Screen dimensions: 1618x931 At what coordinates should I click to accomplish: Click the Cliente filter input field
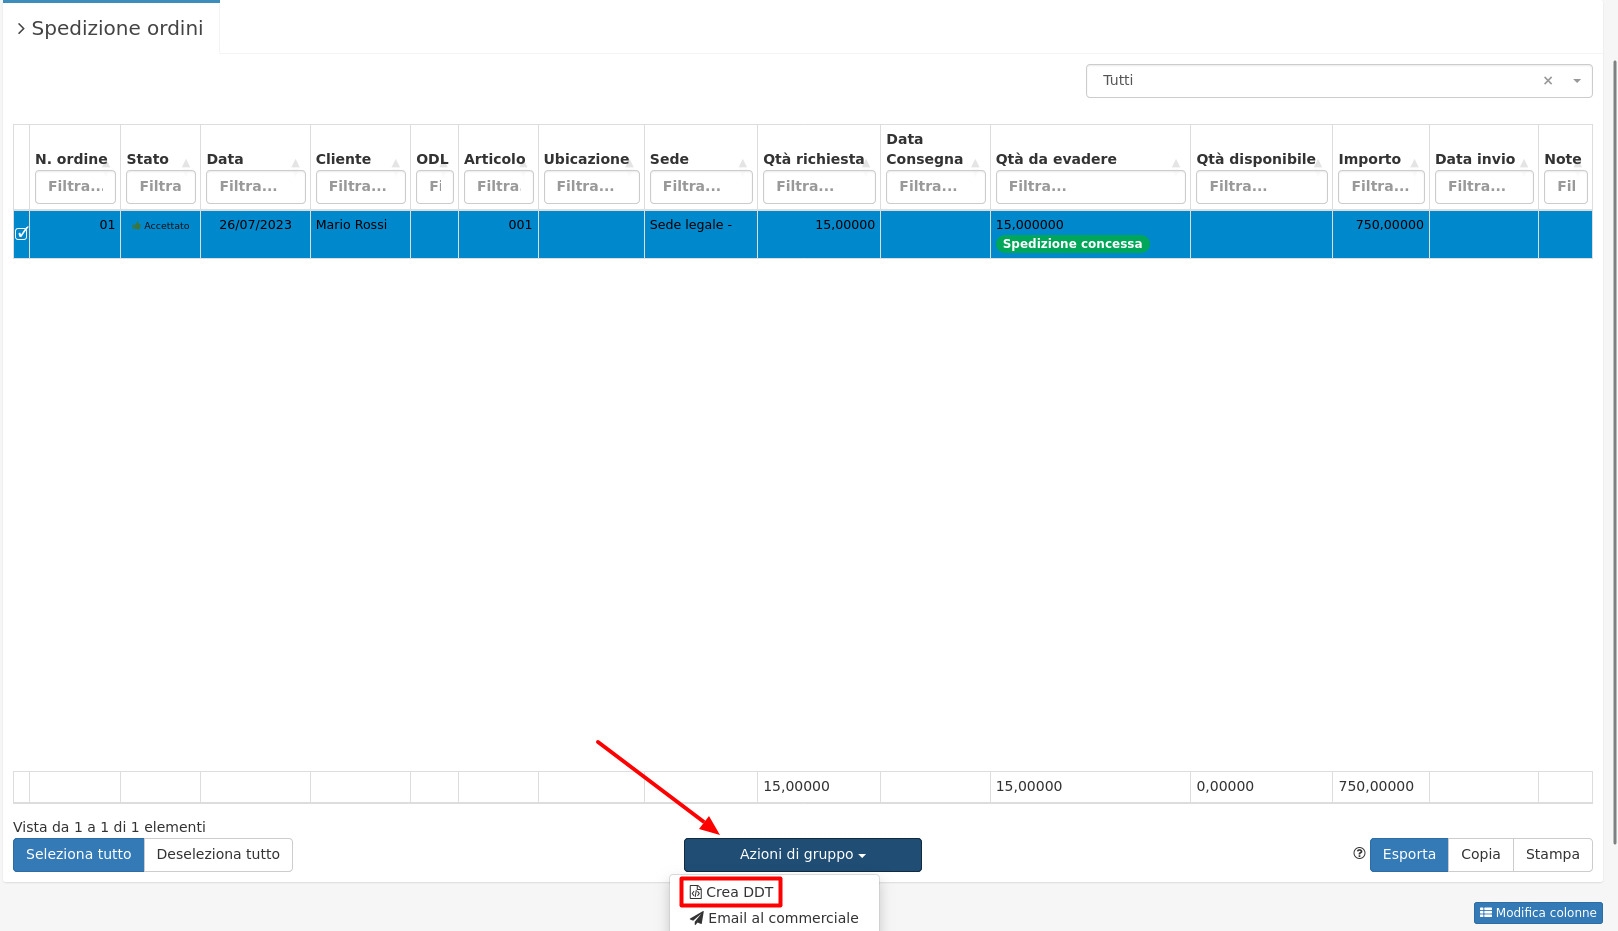point(359,187)
